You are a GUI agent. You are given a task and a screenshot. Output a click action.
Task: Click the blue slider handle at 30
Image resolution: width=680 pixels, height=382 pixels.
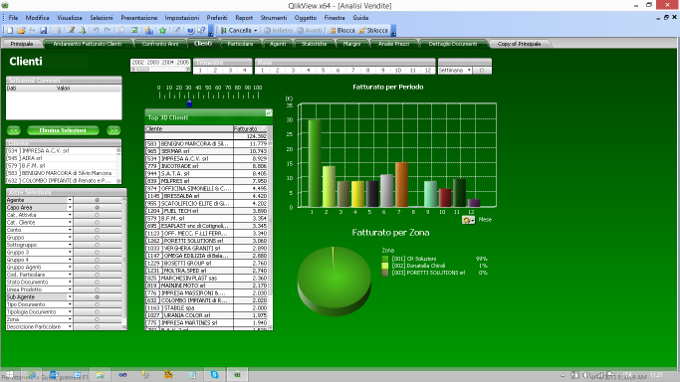pyautogui.click(x=190, y=104)
